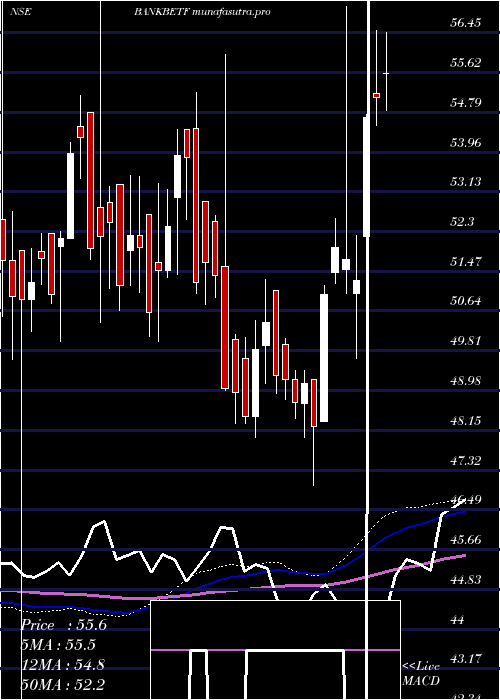Click the 53.96 price axis label
500x700 pixels.
(x=466, y=142)
